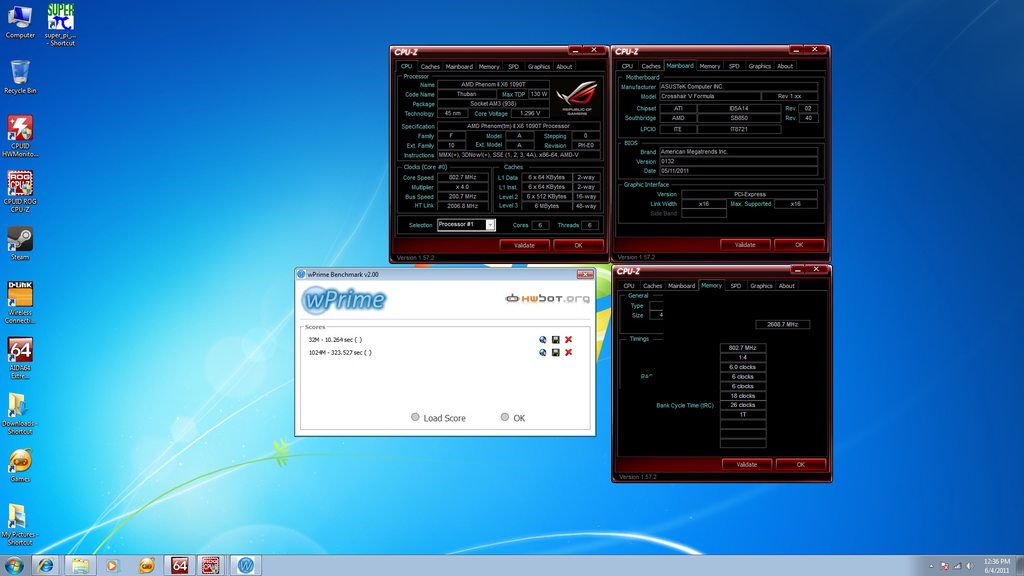Open Caches tab in the CPU-Z timings window
Image resolution: width=1024 pixels, height=576 pixels.
point(652,285)
